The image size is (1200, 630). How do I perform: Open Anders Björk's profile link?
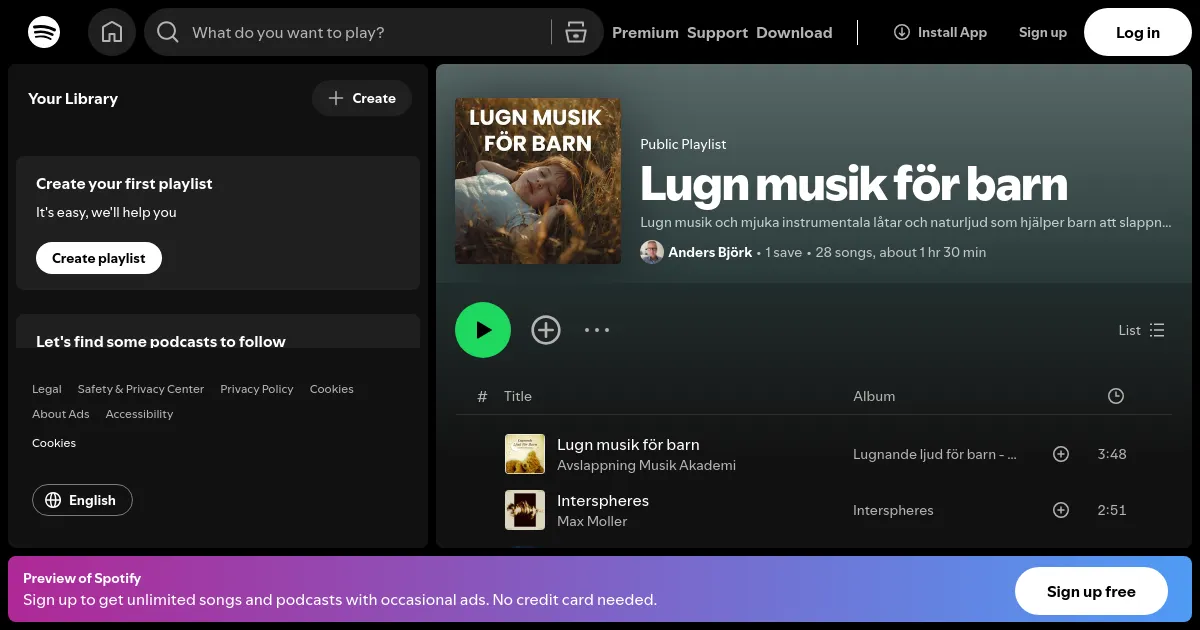tap(710, 252)
